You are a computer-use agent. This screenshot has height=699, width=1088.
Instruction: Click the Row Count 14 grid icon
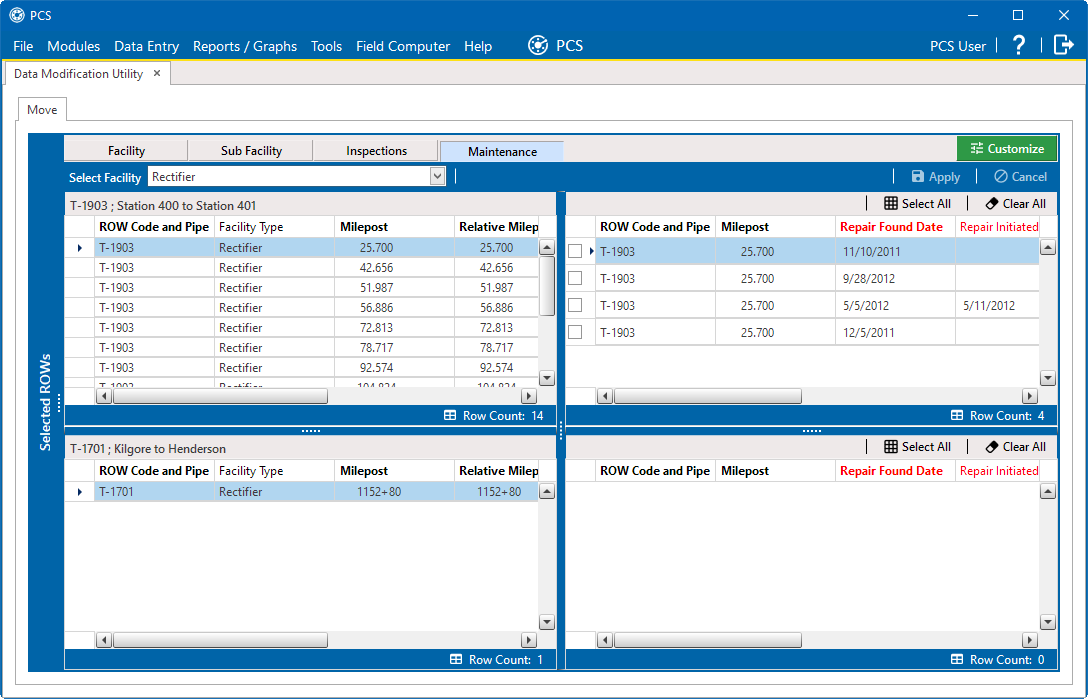pyautogui.click(x=450, y=415)
